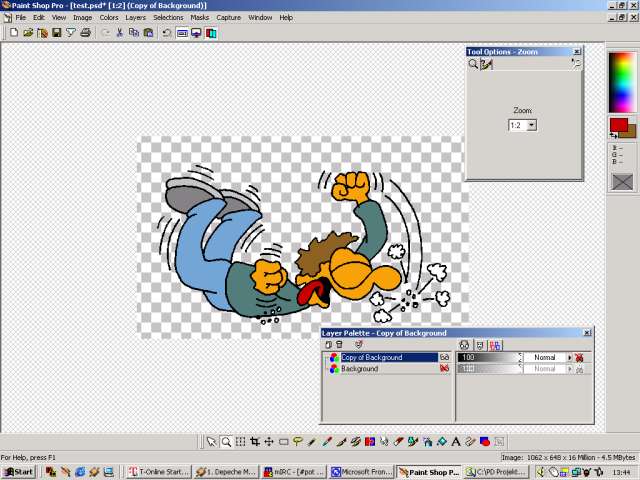
Task: Select the Object Selector tool
Action: 499,442
